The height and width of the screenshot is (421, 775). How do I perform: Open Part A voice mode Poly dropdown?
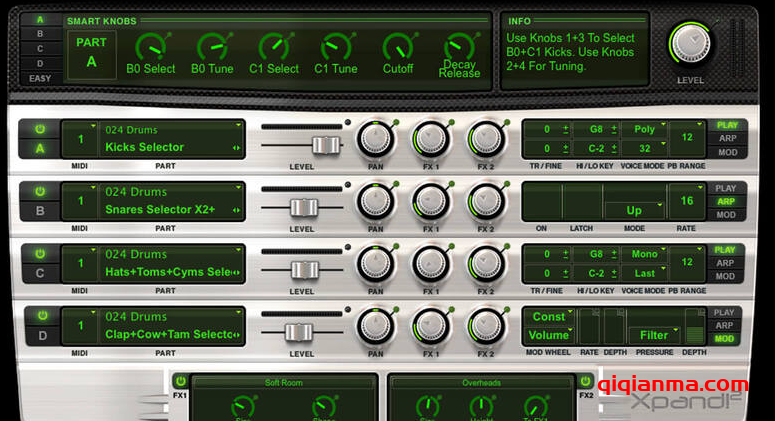click(x=645, y=129)
